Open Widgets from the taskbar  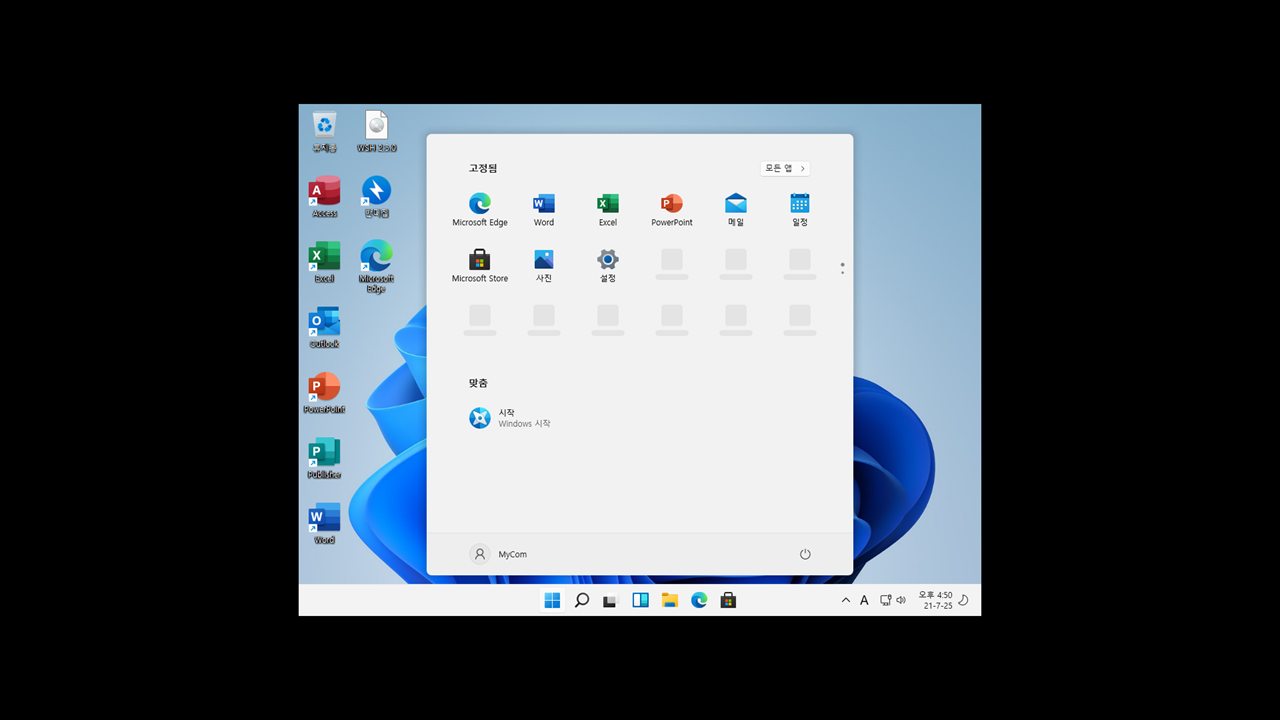640,600
